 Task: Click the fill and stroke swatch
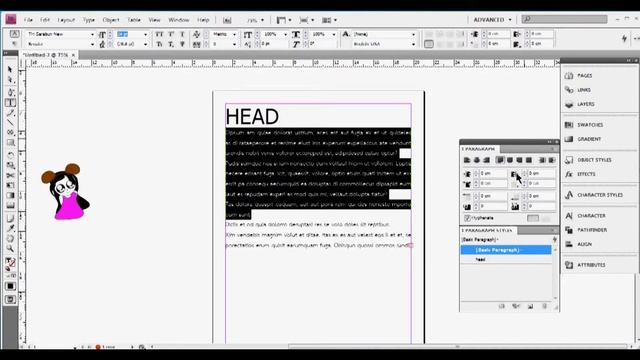[10, 263]
